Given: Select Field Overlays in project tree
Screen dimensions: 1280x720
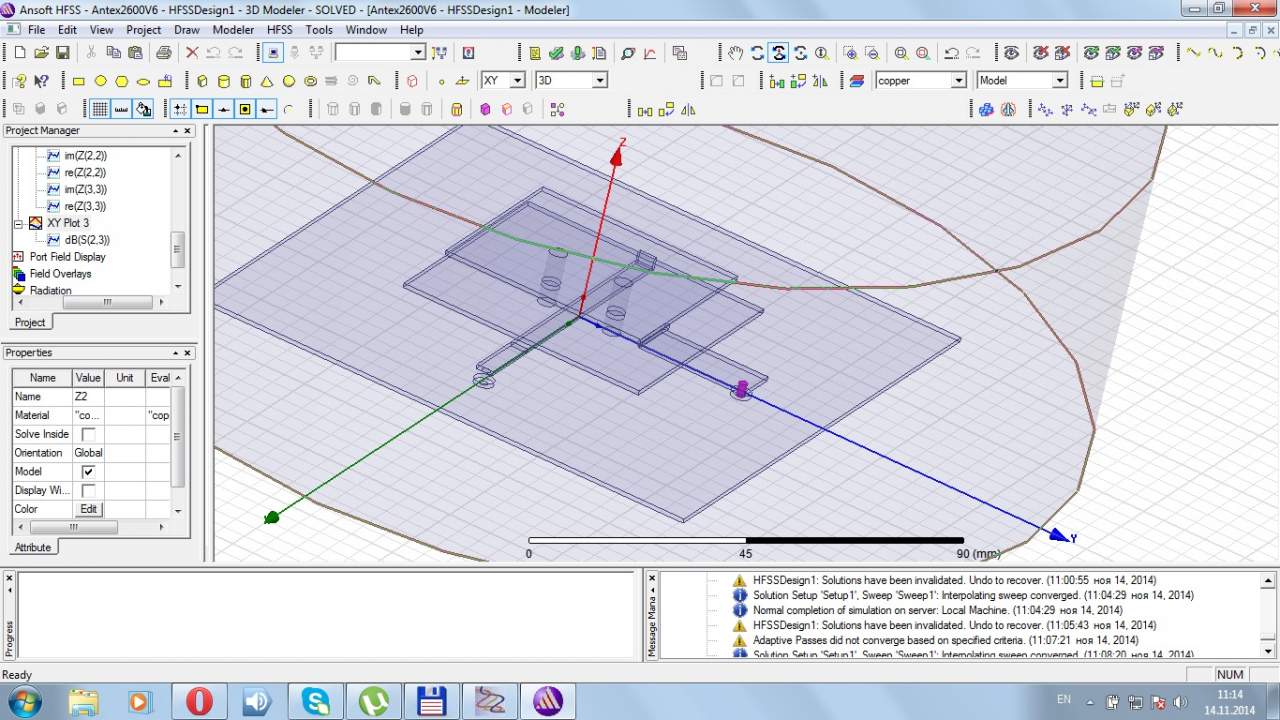Looking at the screenshot, I should click(60, 274).
